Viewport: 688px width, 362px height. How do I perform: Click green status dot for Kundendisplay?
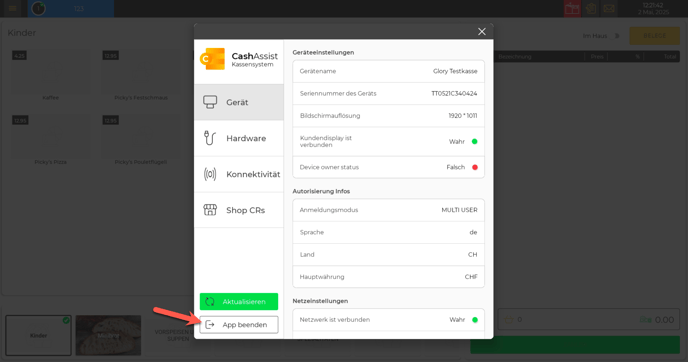point(474,141)
